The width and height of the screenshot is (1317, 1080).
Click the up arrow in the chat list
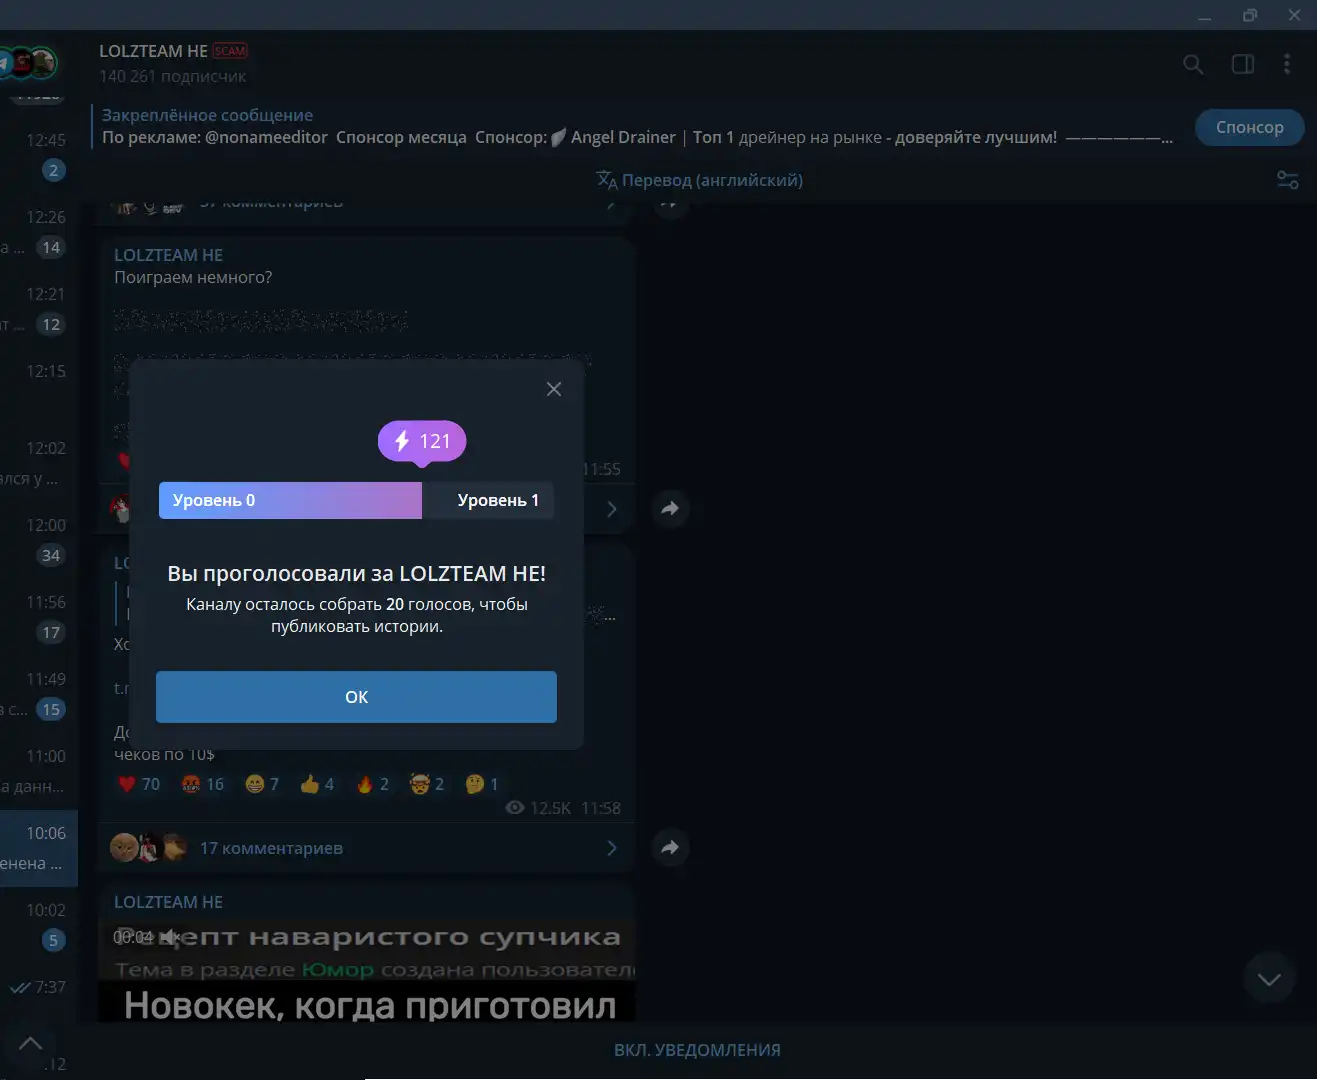(30, 1043)
